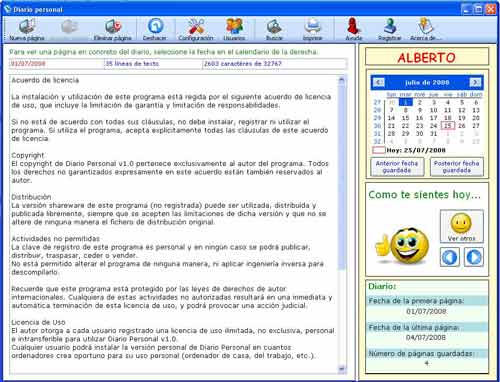Viewport: 500px width, 382px height.
Task: Select July 1 in the calendar
Action: click(x=406, y=102)
